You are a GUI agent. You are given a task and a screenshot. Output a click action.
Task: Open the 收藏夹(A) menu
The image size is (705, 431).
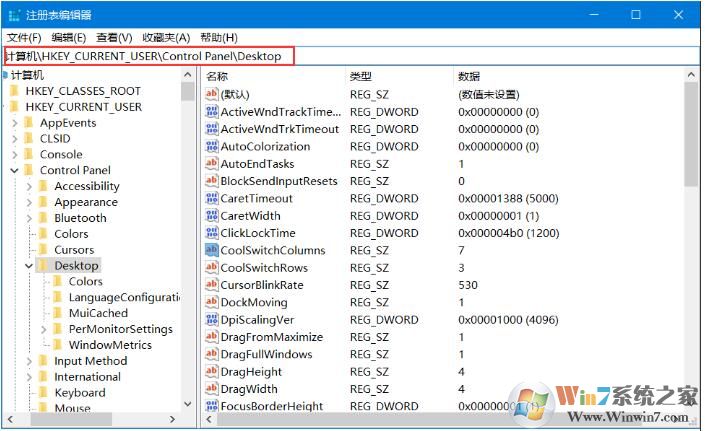[164, 37]
